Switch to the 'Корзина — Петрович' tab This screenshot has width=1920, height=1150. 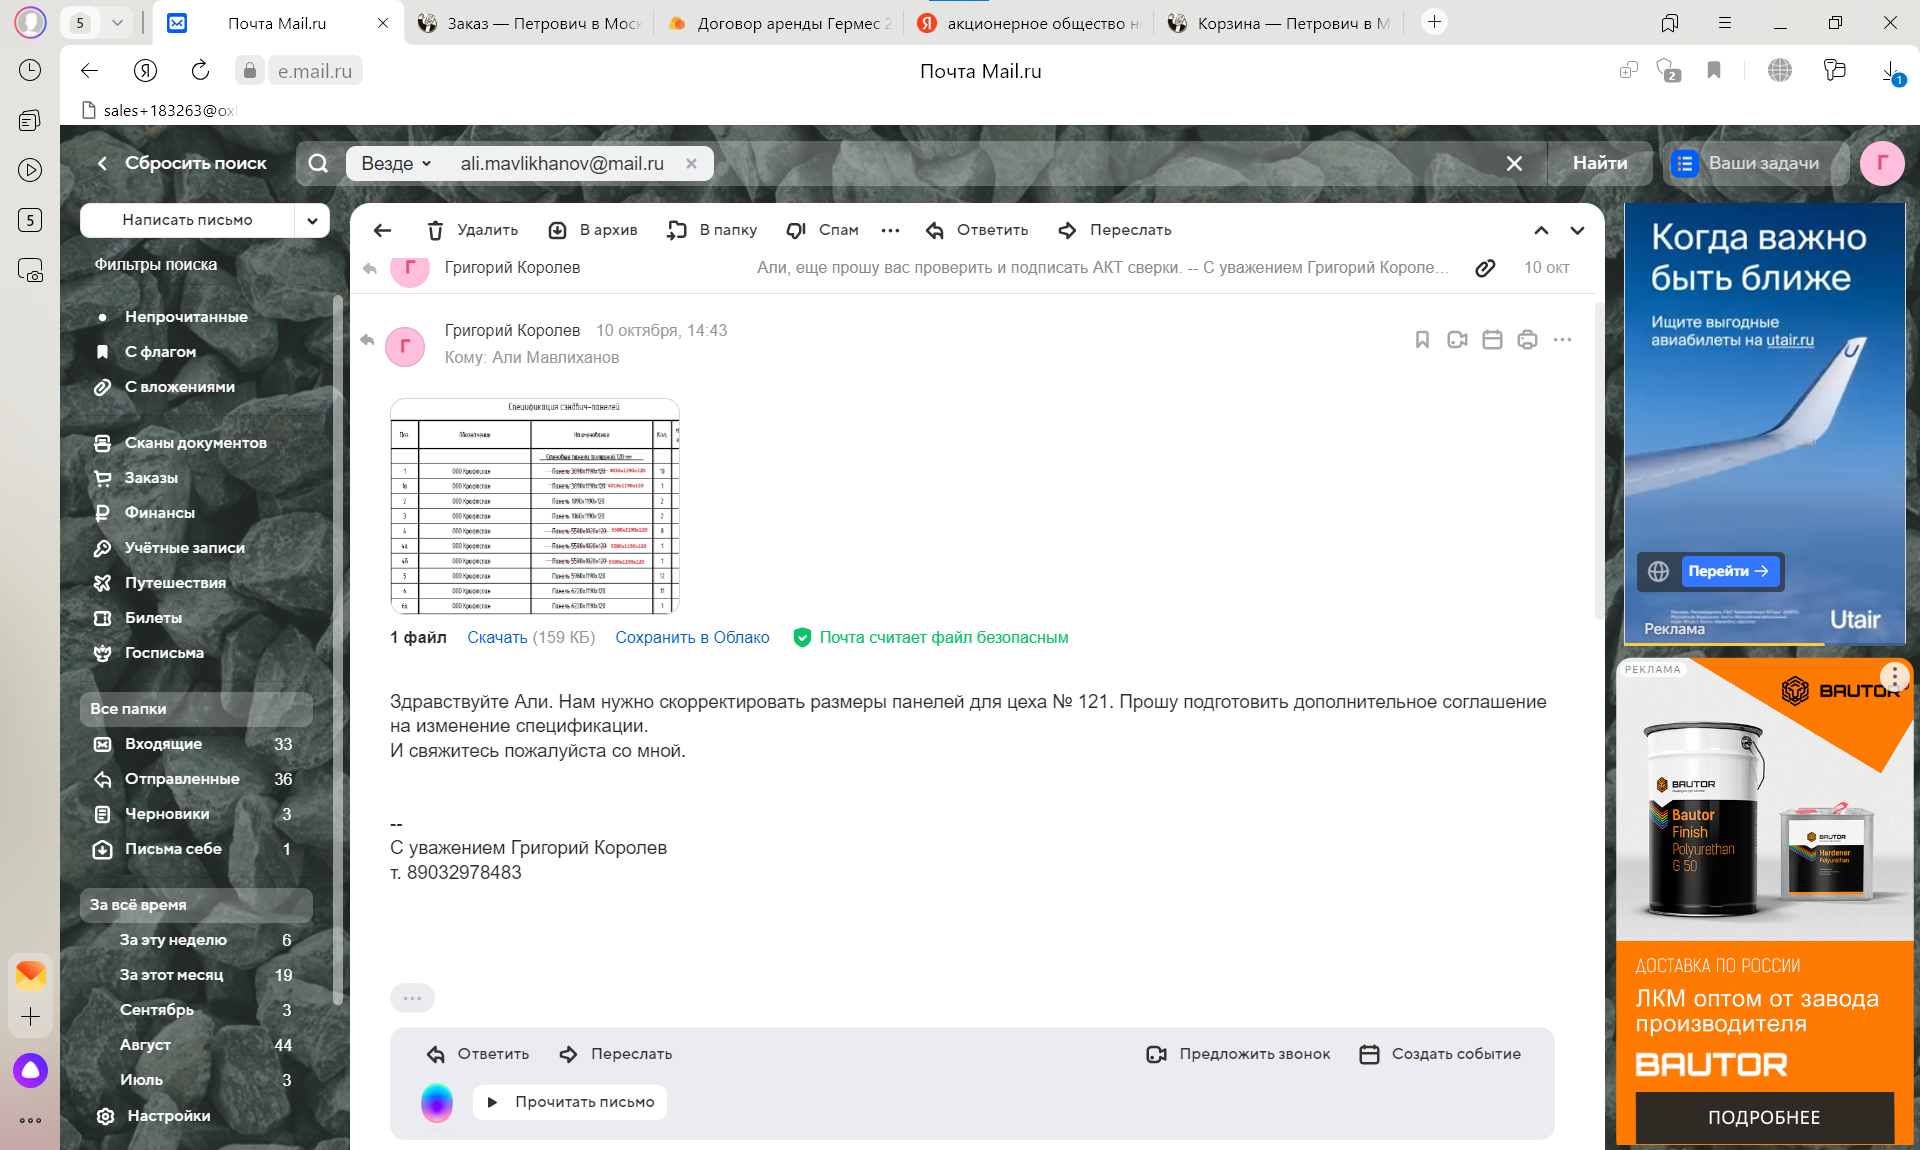[x=1278, y=23]
